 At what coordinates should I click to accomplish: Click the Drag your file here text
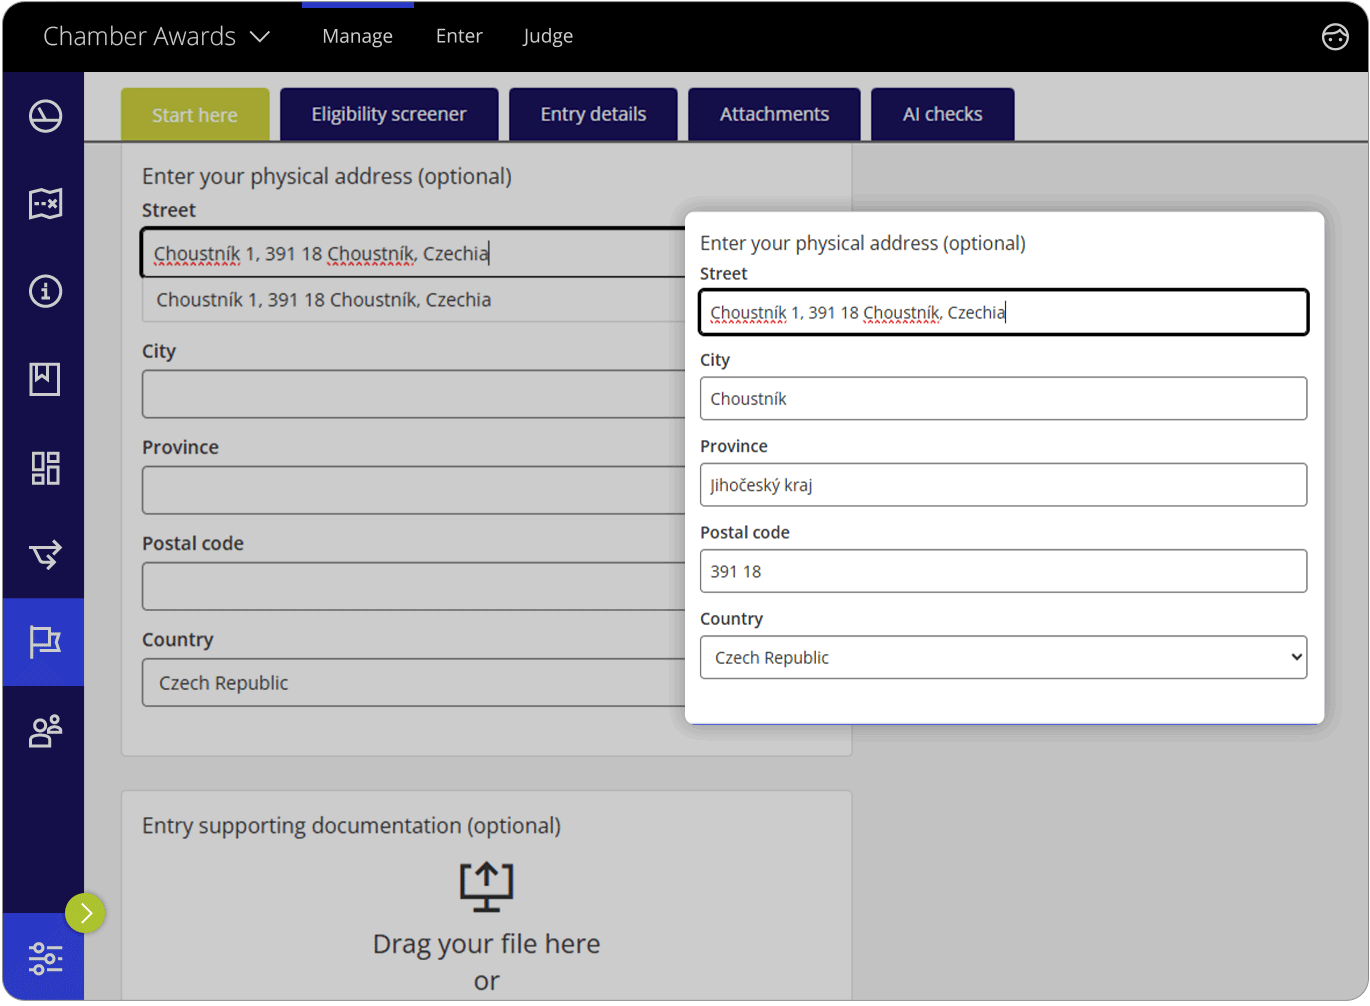486,944
